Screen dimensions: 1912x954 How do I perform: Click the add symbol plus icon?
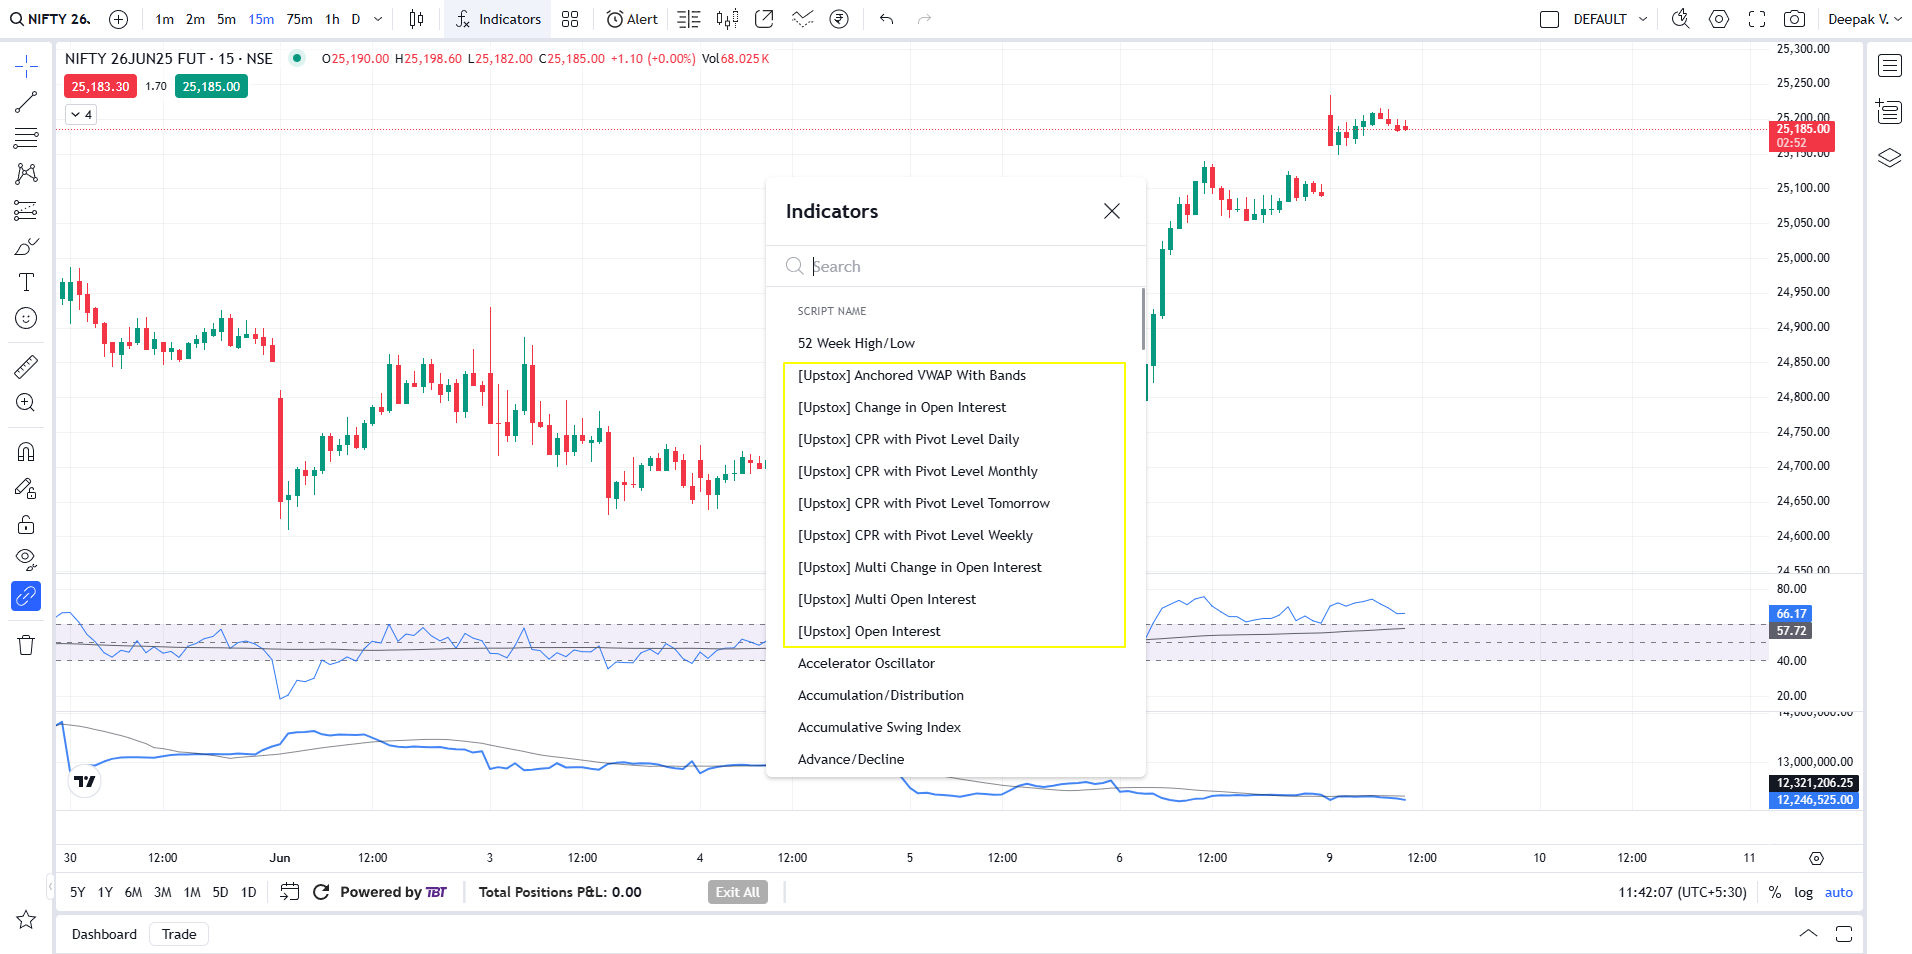tap(118, 19)
